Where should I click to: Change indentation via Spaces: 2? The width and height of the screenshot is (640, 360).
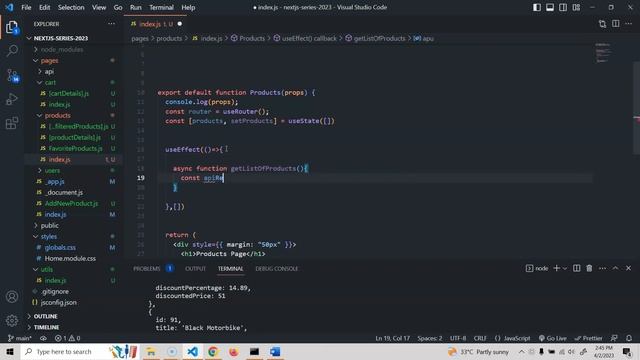point(430,338)
